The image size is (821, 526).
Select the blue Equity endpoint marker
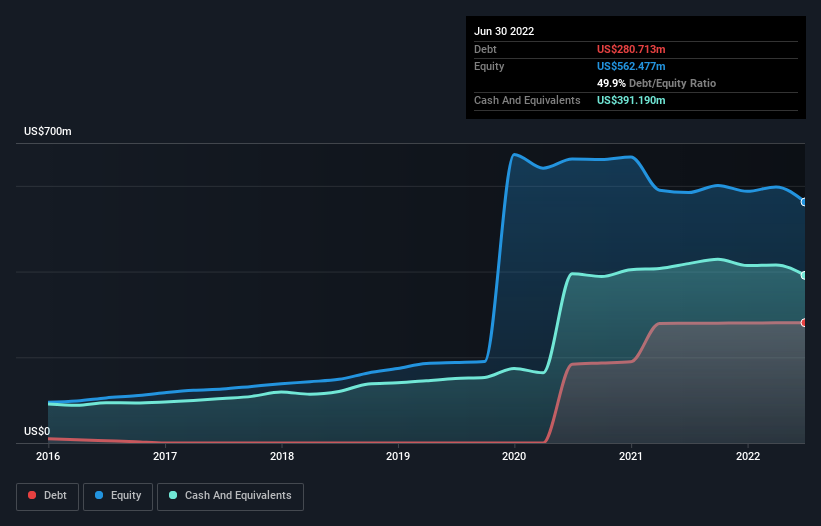804,202
